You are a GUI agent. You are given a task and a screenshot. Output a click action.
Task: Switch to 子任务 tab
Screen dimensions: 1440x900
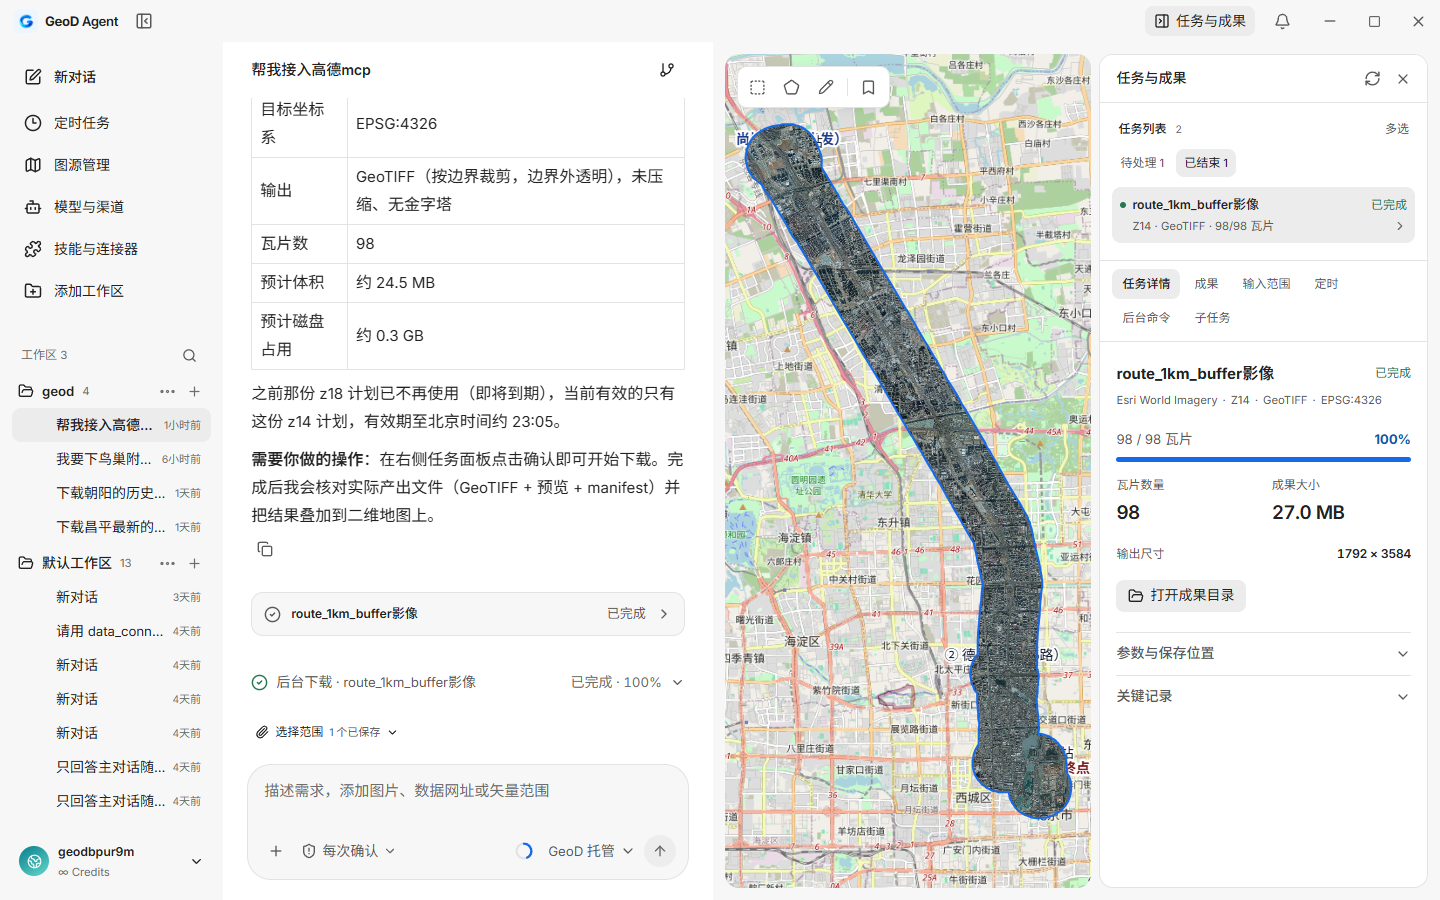[1212, 318]
